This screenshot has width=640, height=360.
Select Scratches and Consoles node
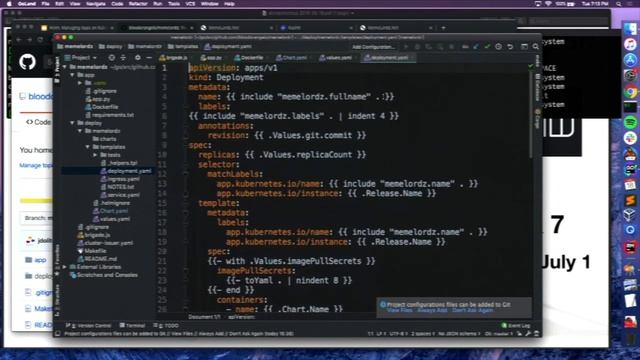tap(104, 275)
